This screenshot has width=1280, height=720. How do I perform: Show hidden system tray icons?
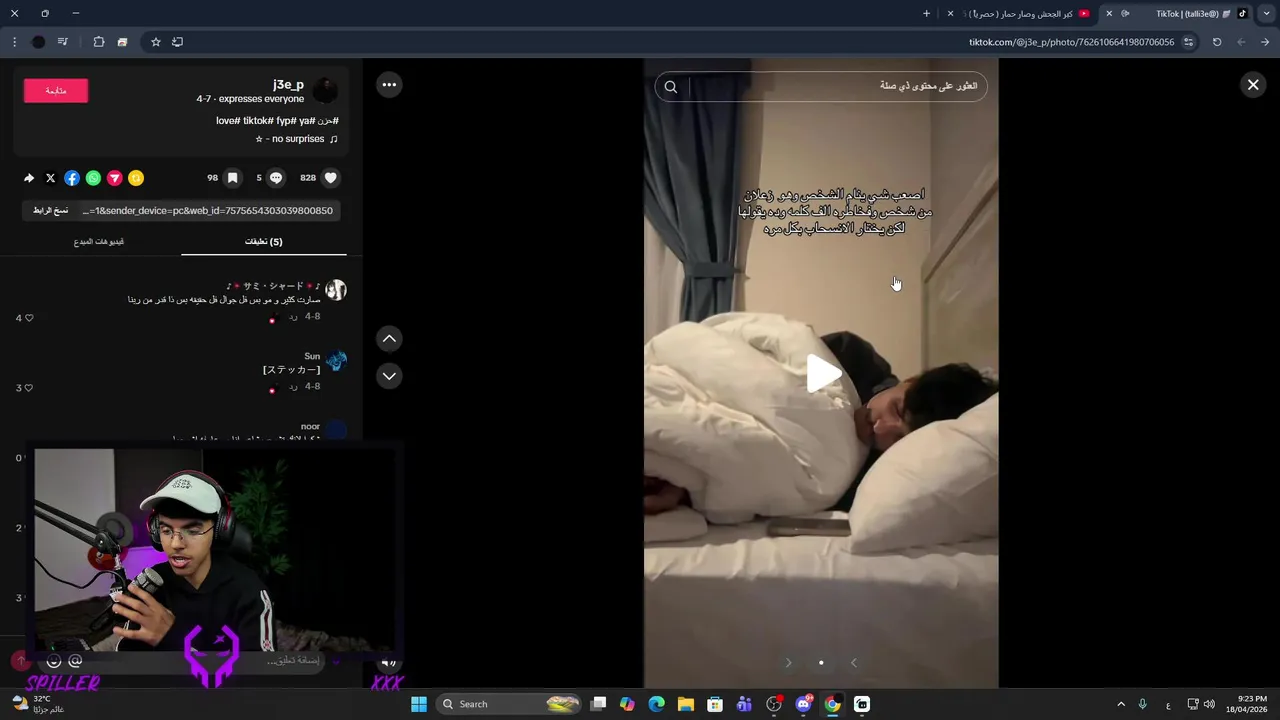[x=1121, y=704]
